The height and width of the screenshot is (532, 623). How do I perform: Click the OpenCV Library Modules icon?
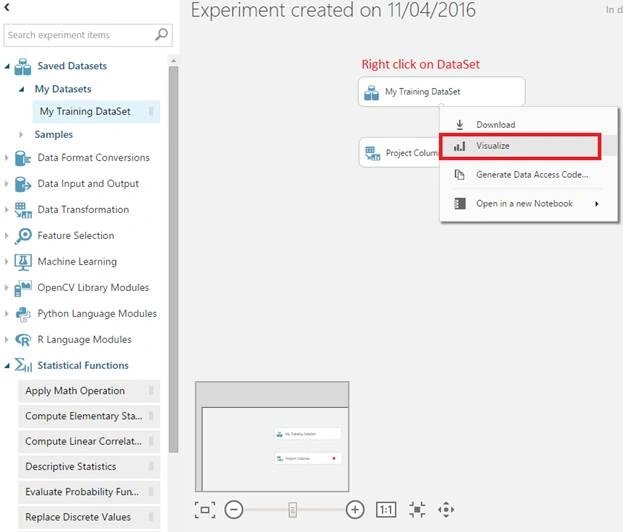click(x=23, y=288)
